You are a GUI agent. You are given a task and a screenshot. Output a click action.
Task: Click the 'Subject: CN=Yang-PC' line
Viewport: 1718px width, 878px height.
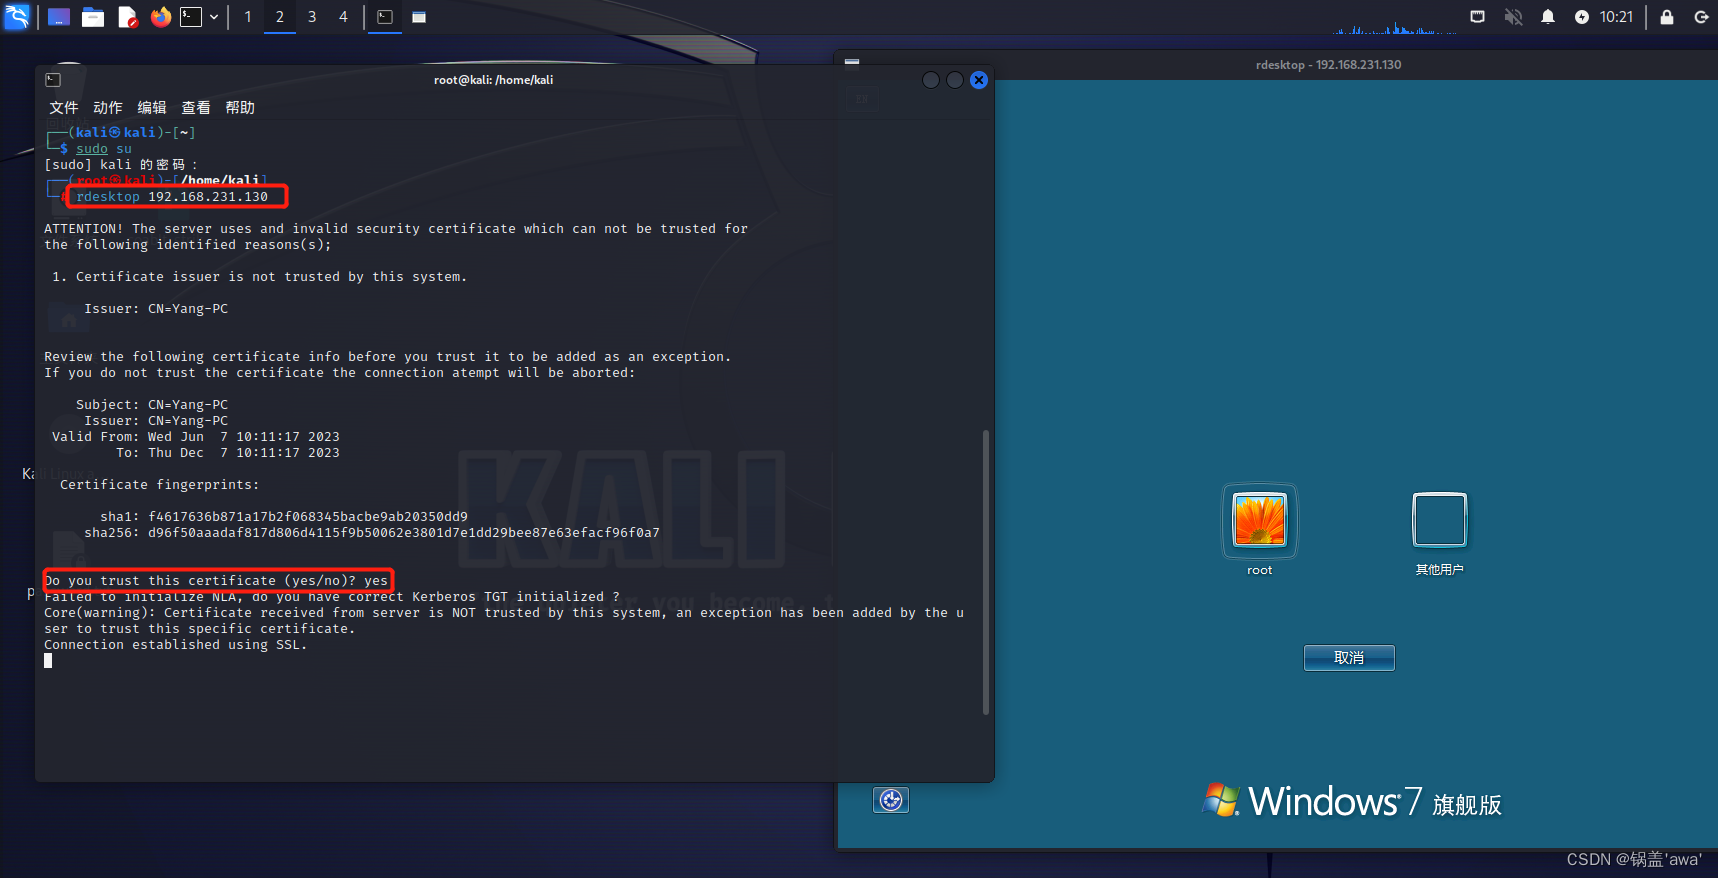(x=152, y=405)
